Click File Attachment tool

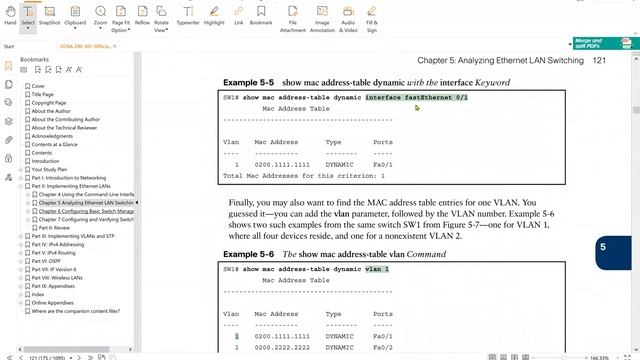tap(293, 19)
